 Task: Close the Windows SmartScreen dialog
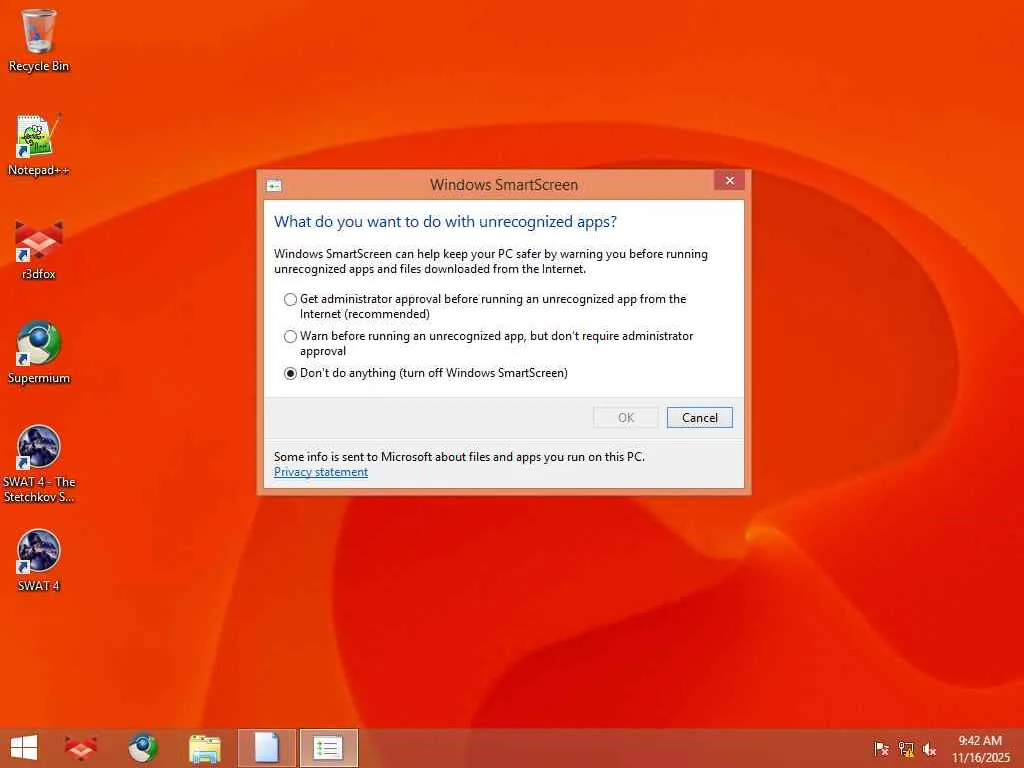point(729,180)
